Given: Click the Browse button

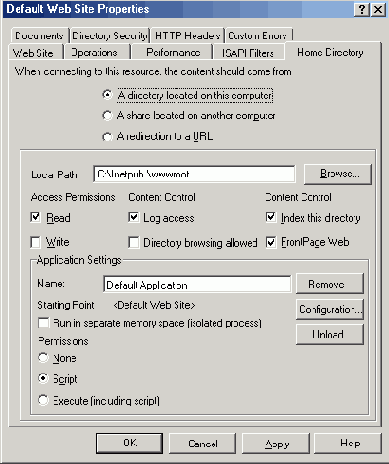Looking at the screenshot, I should pos(338,174).
